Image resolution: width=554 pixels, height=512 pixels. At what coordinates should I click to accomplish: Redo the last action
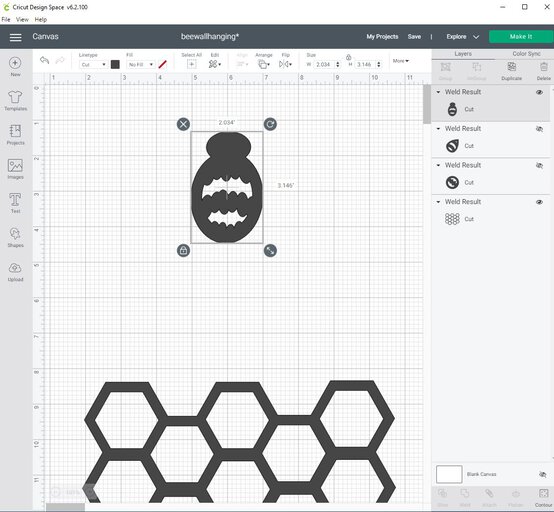point(60,60)
